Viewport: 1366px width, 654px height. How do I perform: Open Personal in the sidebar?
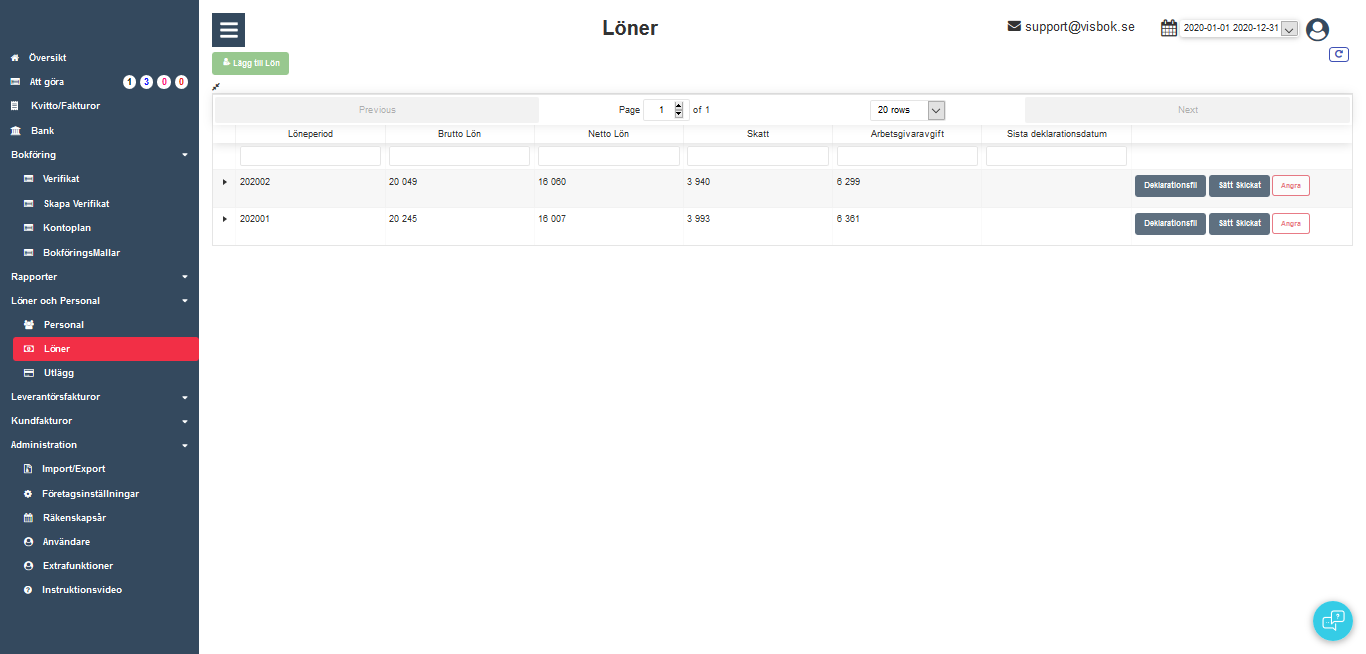[63, 325]
